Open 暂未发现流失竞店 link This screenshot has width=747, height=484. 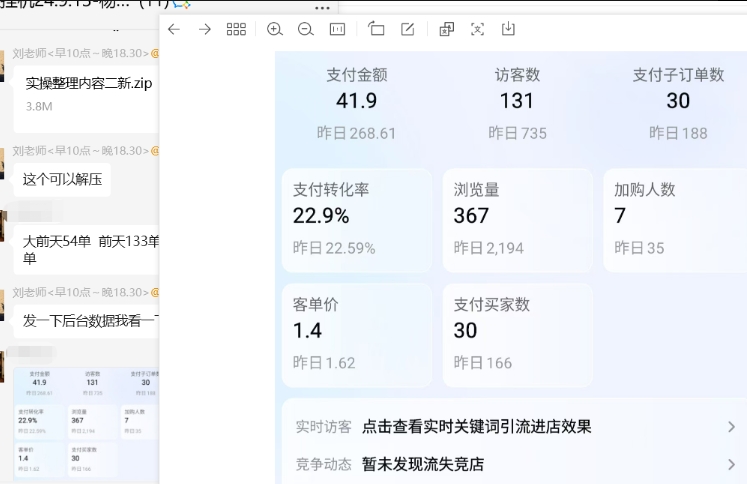423,464
